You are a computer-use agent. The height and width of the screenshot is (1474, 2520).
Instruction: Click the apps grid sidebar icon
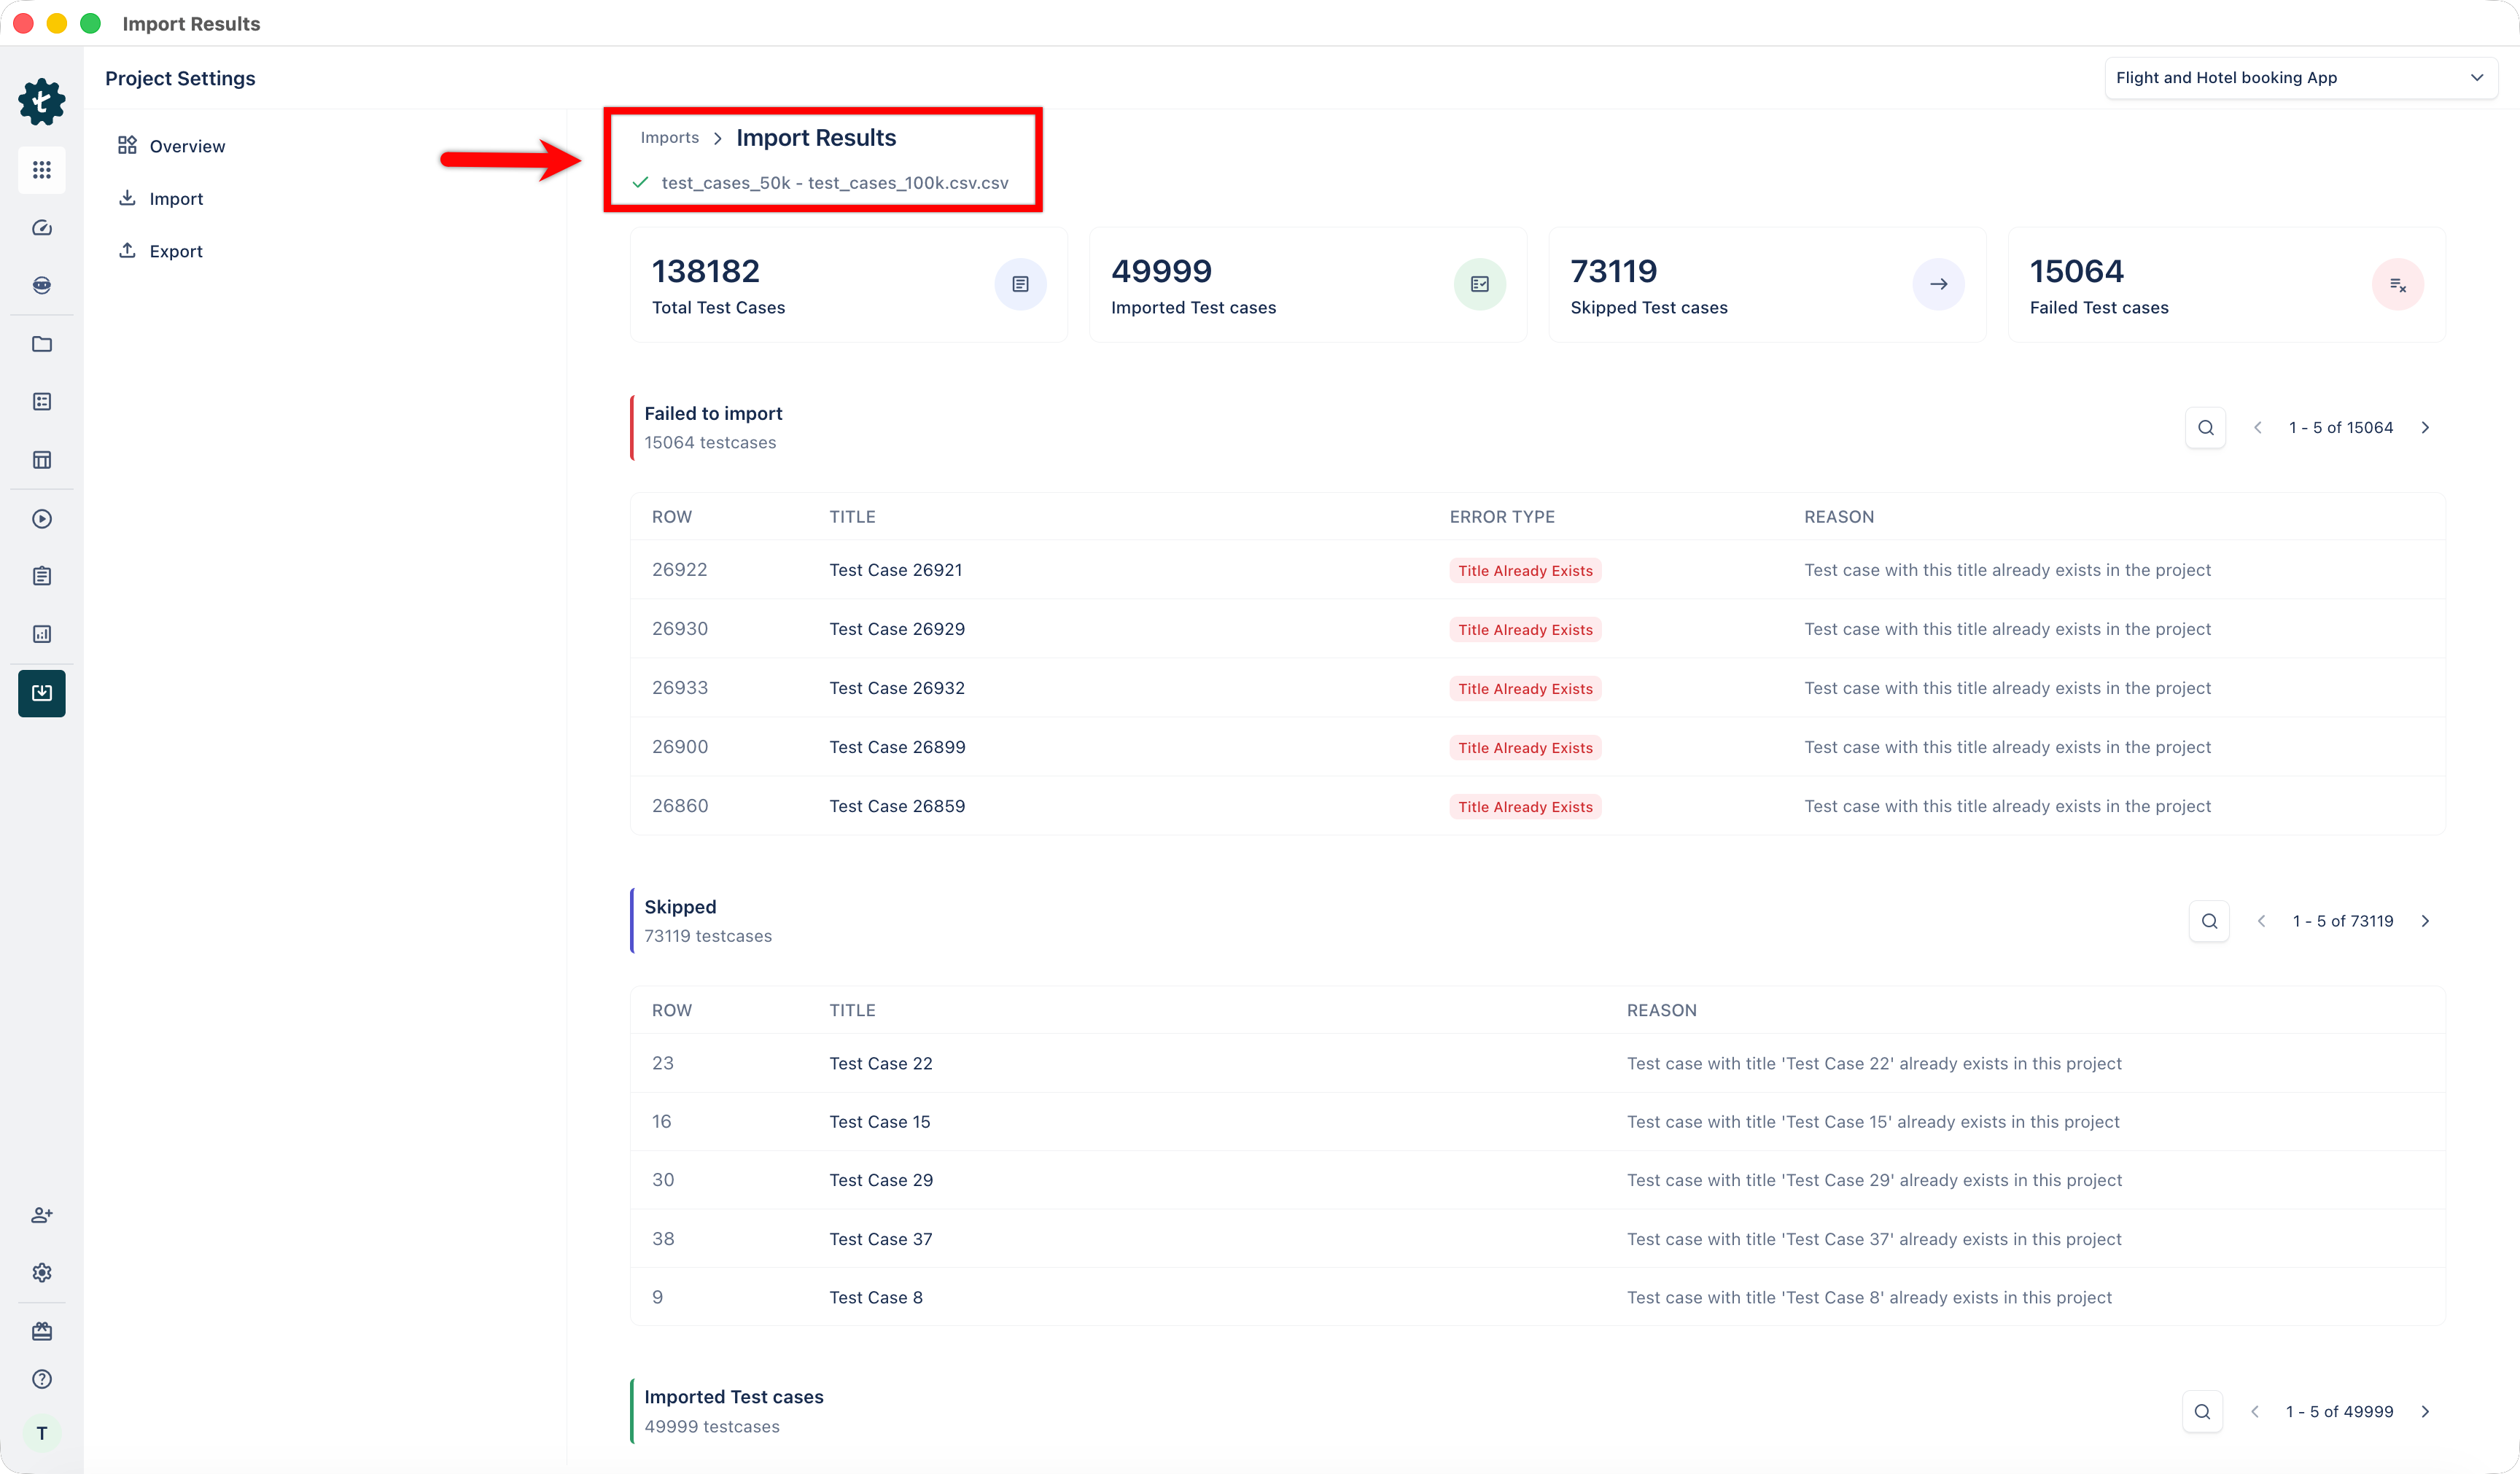[x=41, y=170]
